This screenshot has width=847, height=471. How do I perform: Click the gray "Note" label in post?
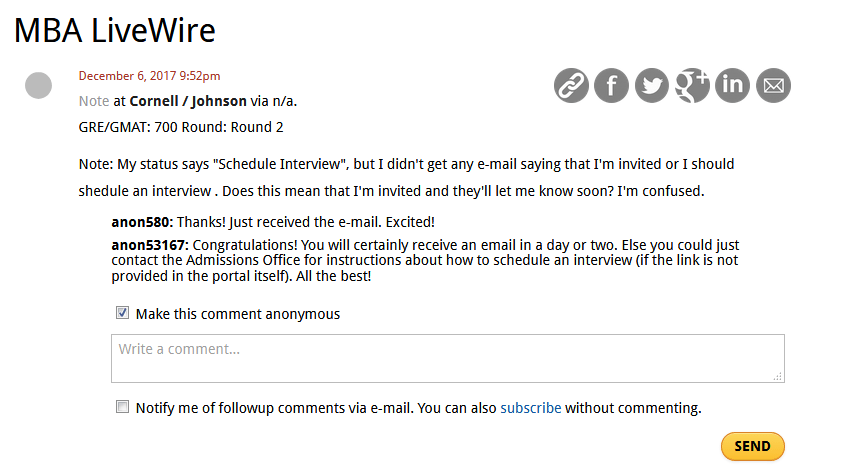coord(94,101)
